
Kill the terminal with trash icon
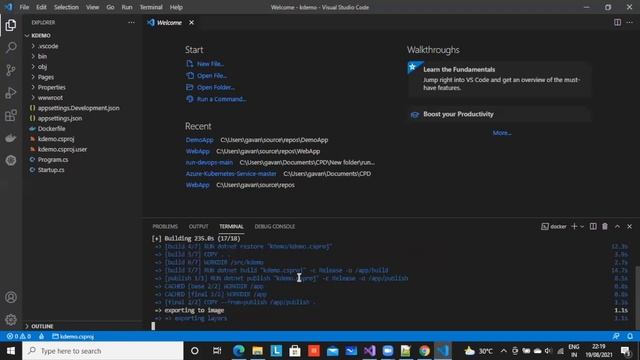(605, 226)
